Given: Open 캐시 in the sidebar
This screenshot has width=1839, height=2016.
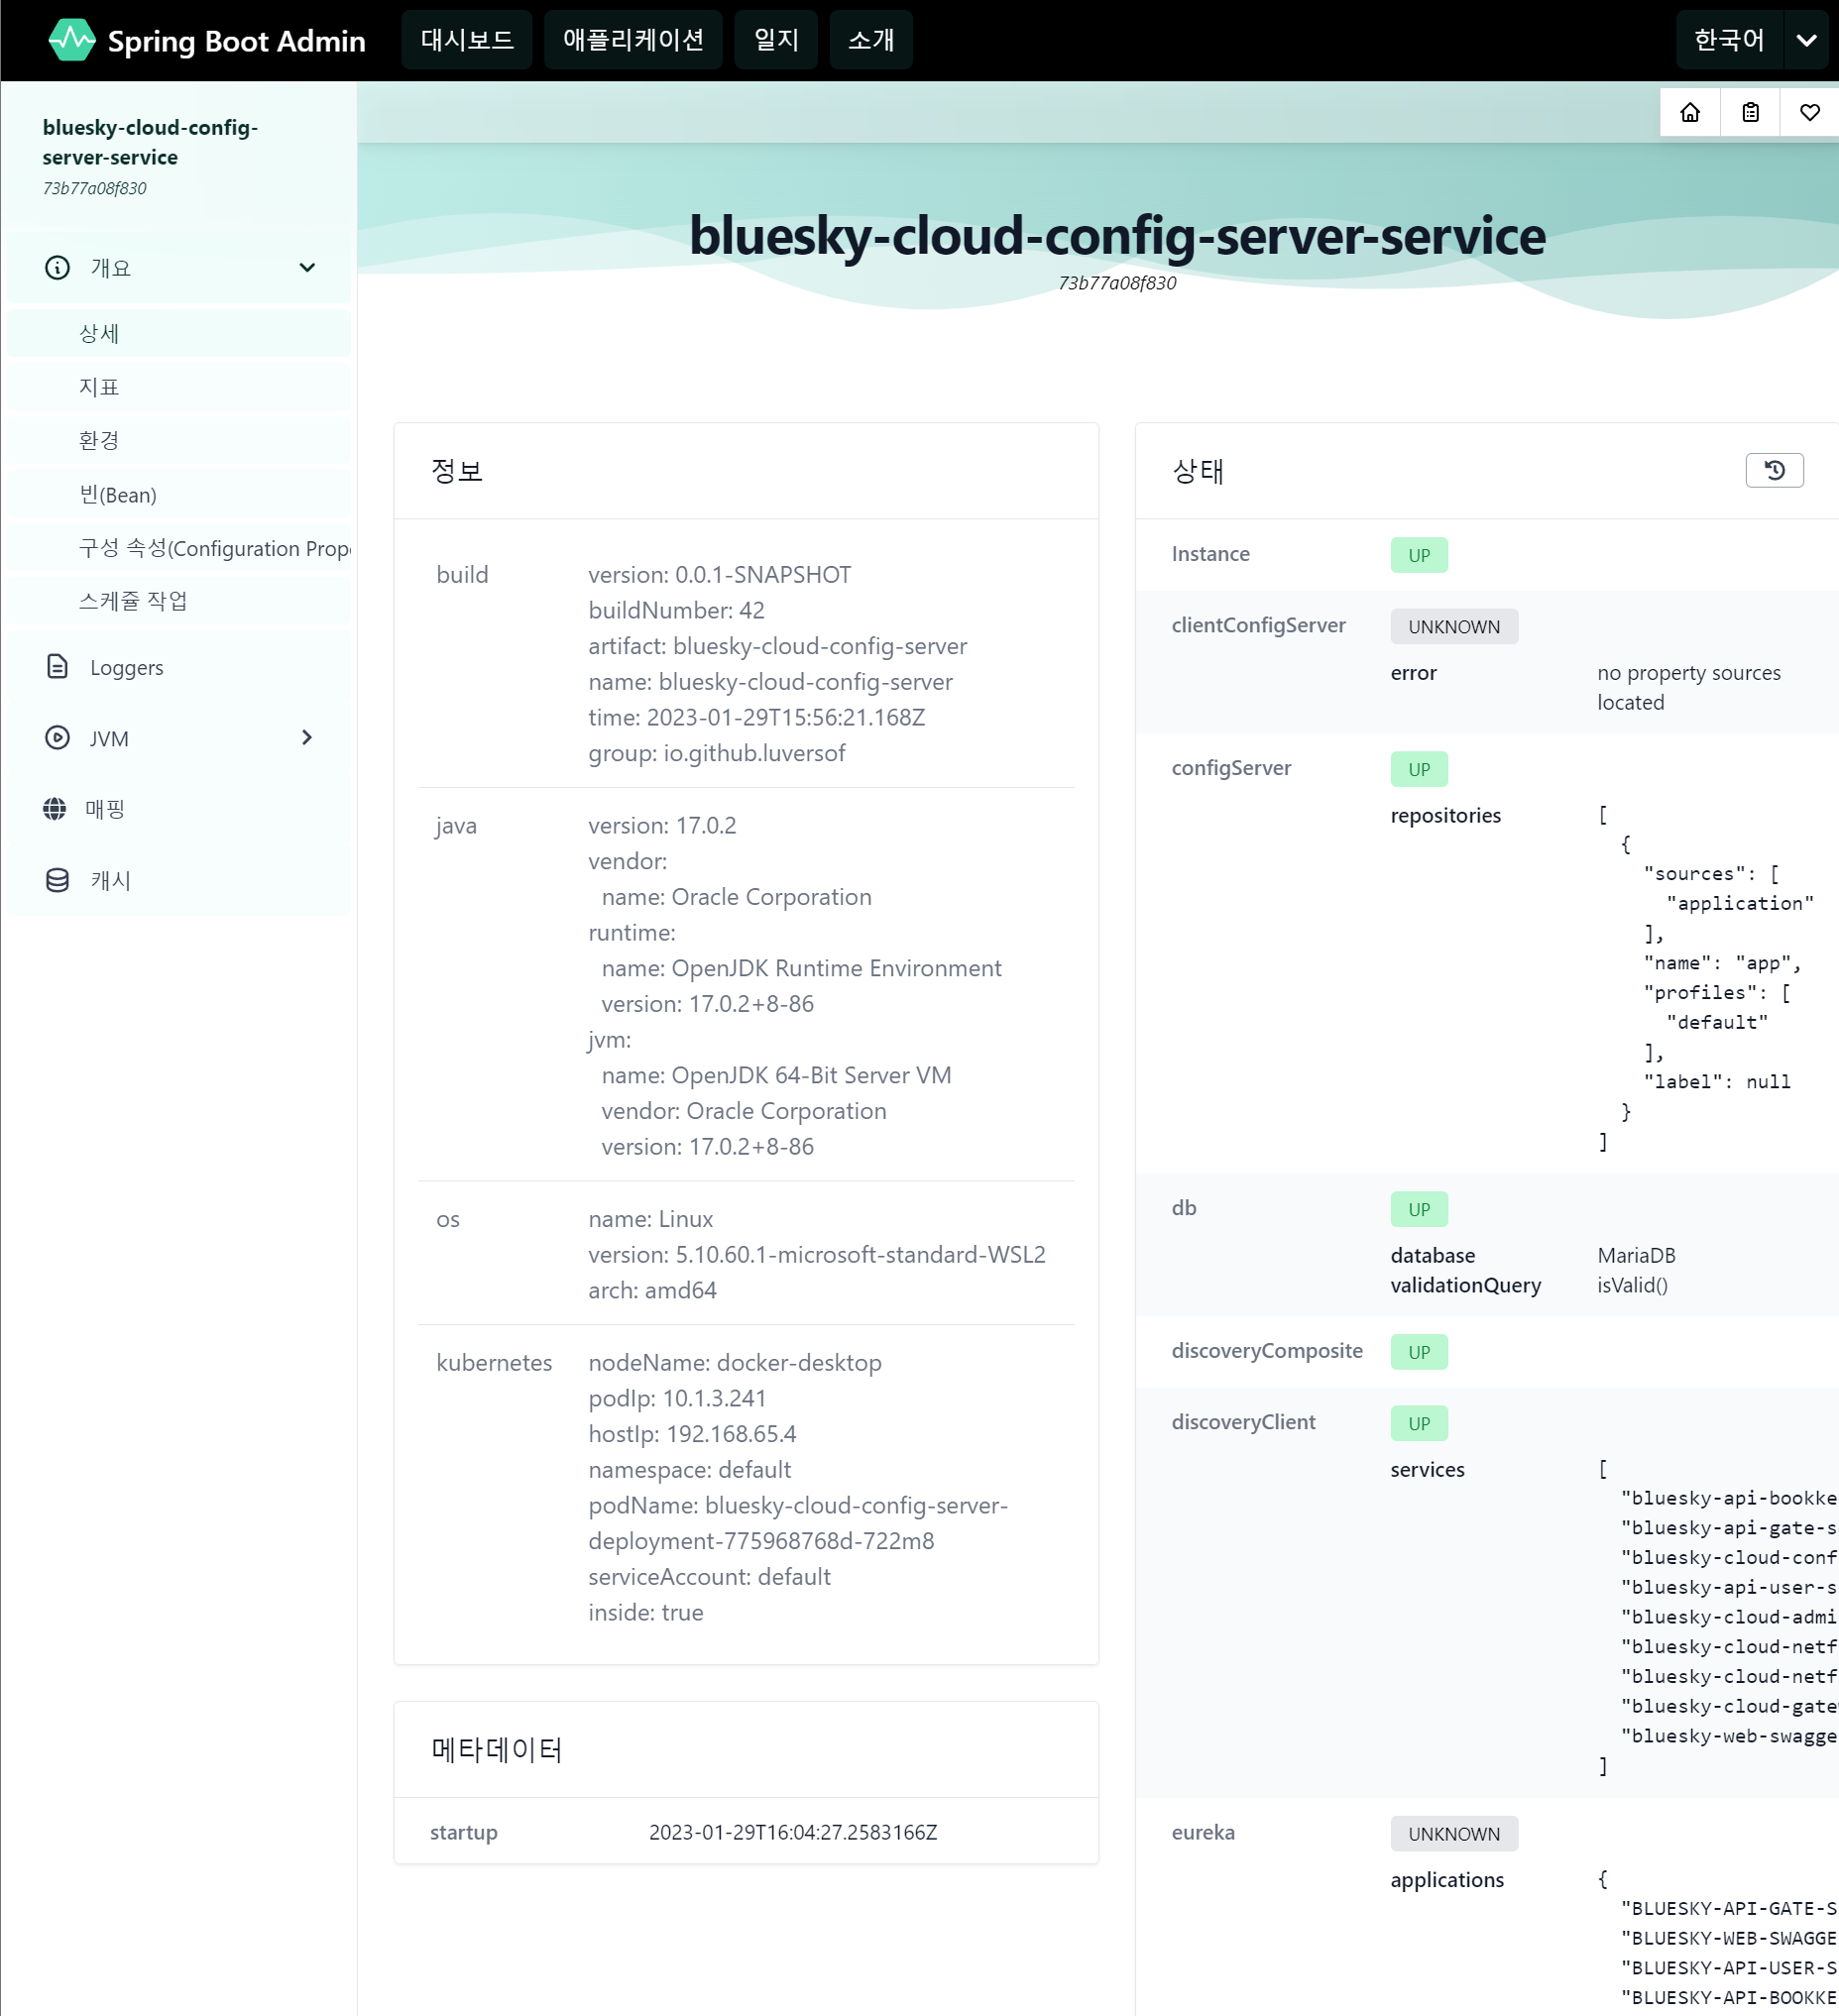Looking at the screenshot, I should coord(179,880).
